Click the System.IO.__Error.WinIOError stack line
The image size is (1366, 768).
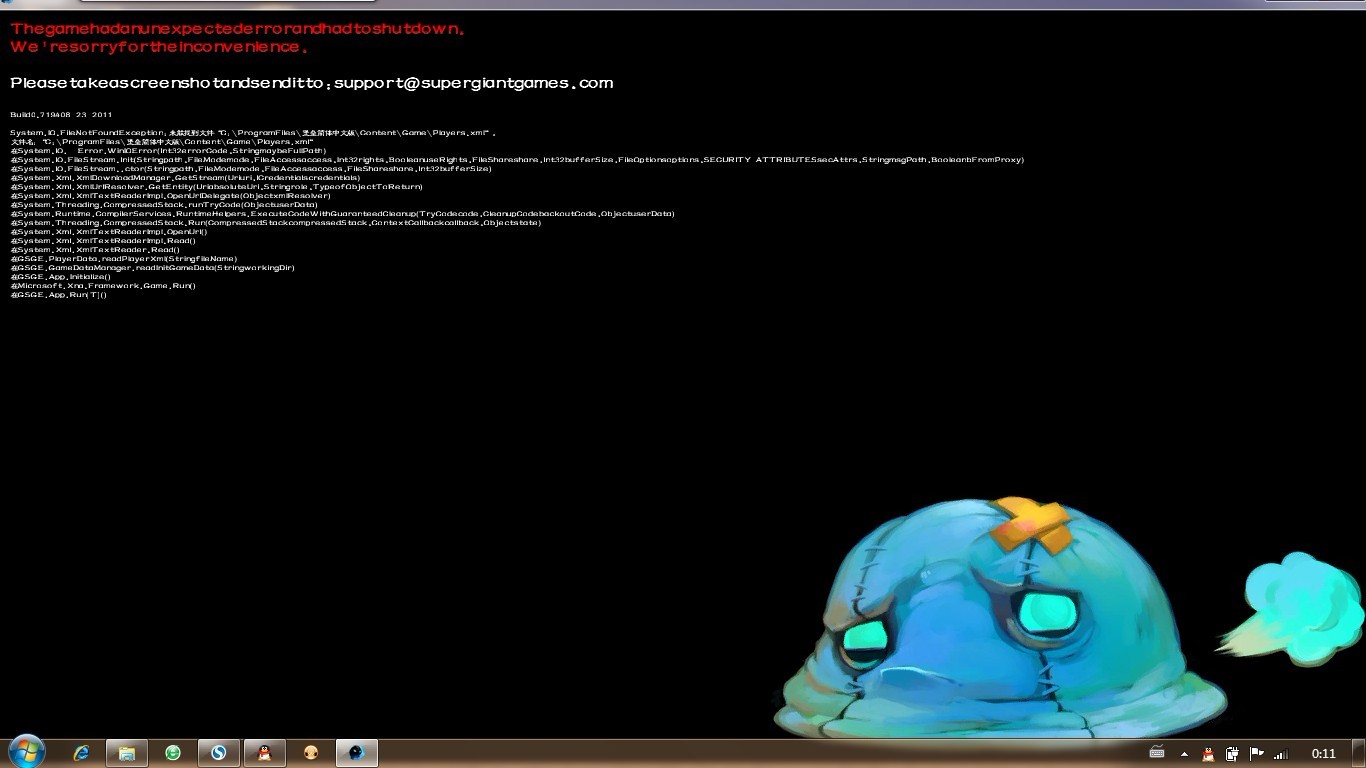168,151
